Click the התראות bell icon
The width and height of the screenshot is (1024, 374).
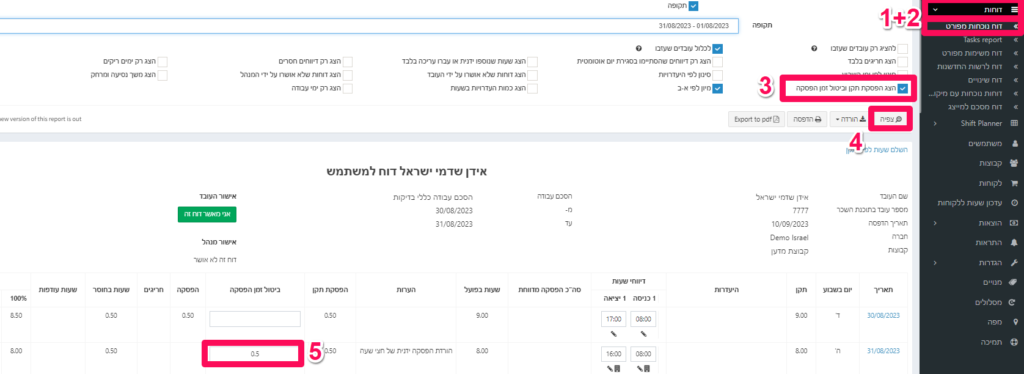[x=1014, y=242]
